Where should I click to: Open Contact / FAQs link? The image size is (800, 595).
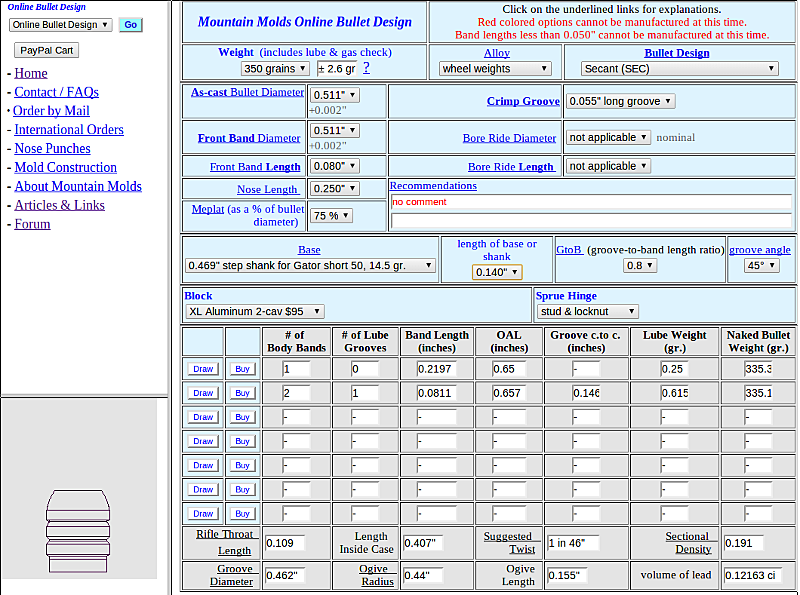56,92
